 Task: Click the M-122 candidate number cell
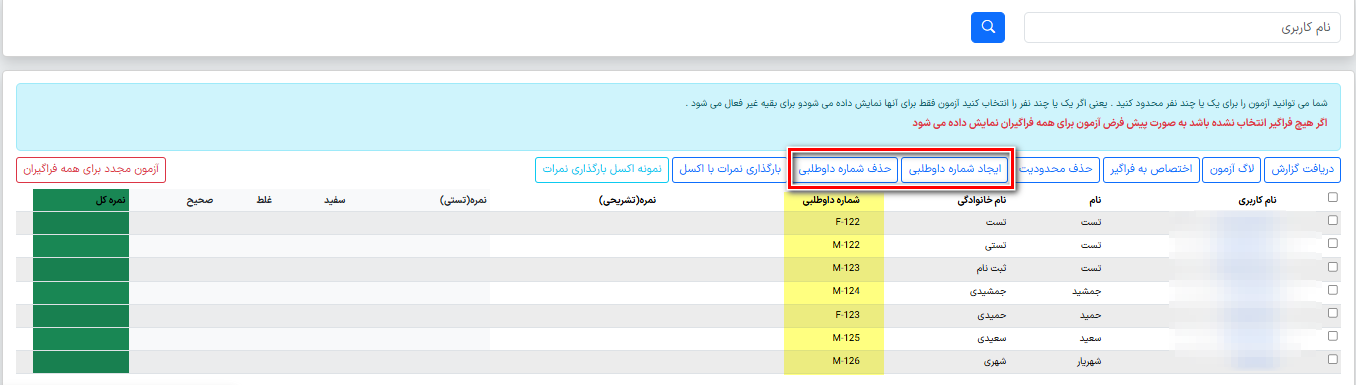pyautogui.click(x=833, y=246)
